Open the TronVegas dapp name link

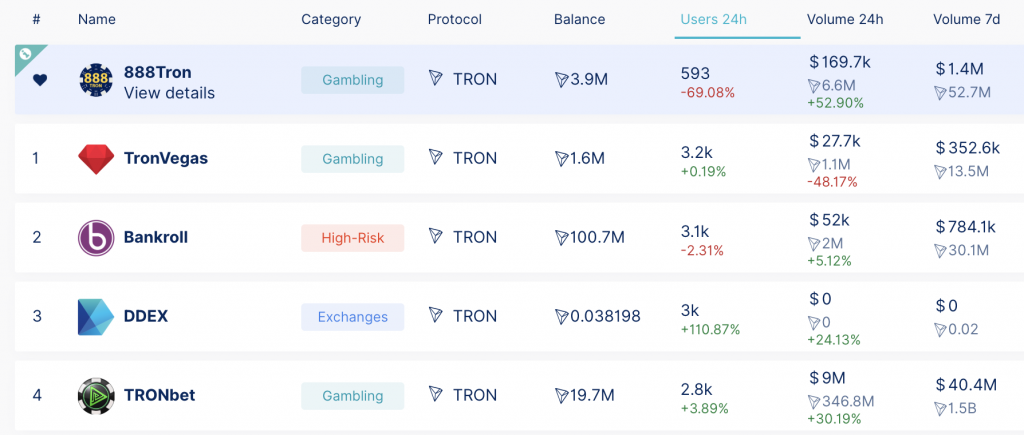click(x=165, y=158)
